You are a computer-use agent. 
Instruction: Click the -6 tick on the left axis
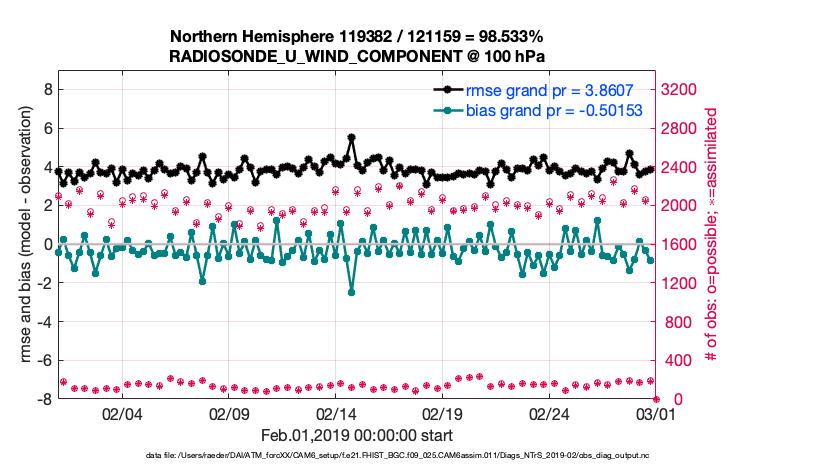pyautogui.click(x=43, y=361)
